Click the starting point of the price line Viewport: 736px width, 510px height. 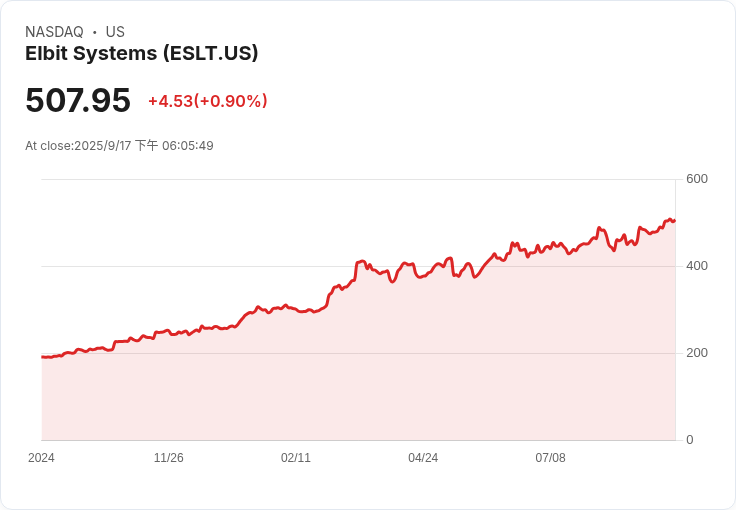[x=42, y=357]
